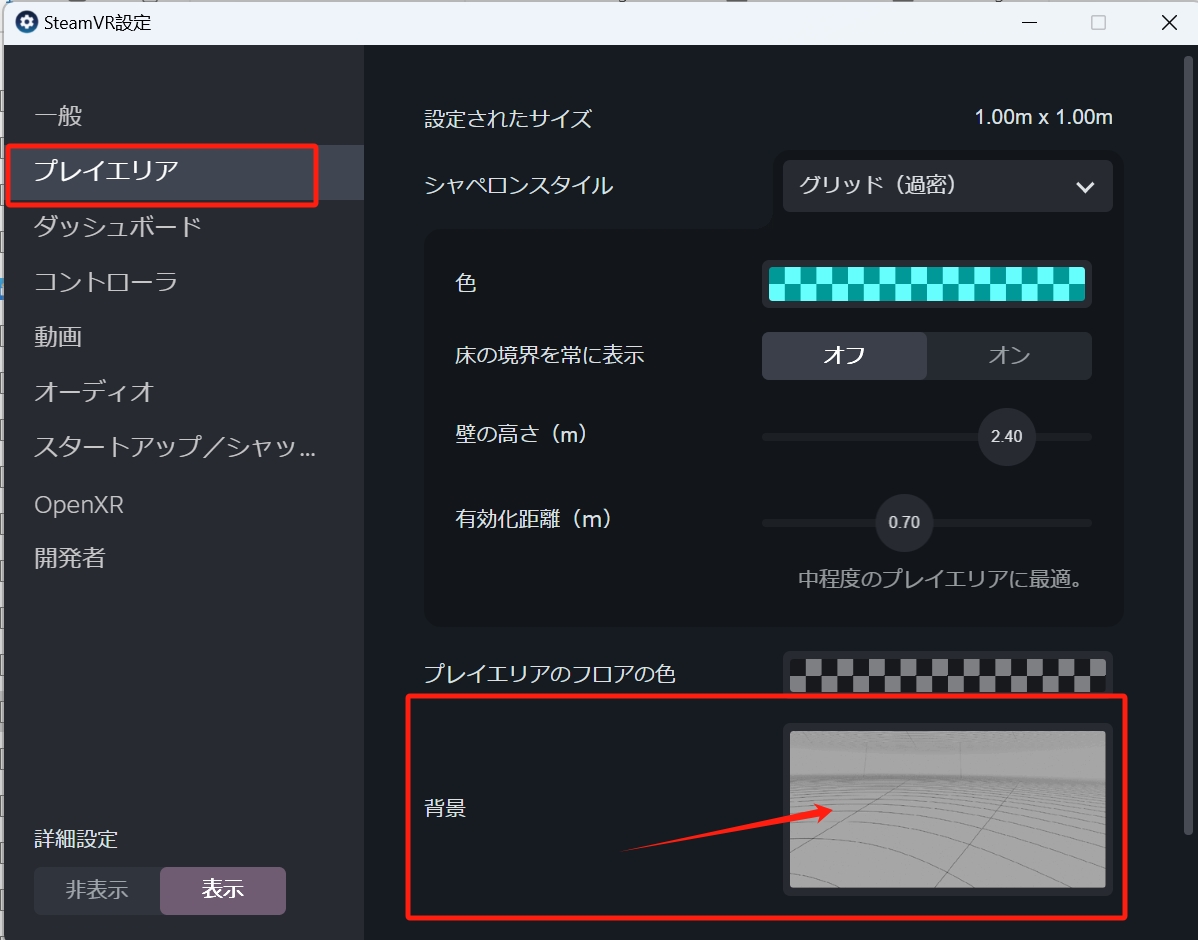Set 詳細設定 to 非表示
Image resolution: width=1198 pixels, height=940 pixels.
tap(97, 890)
